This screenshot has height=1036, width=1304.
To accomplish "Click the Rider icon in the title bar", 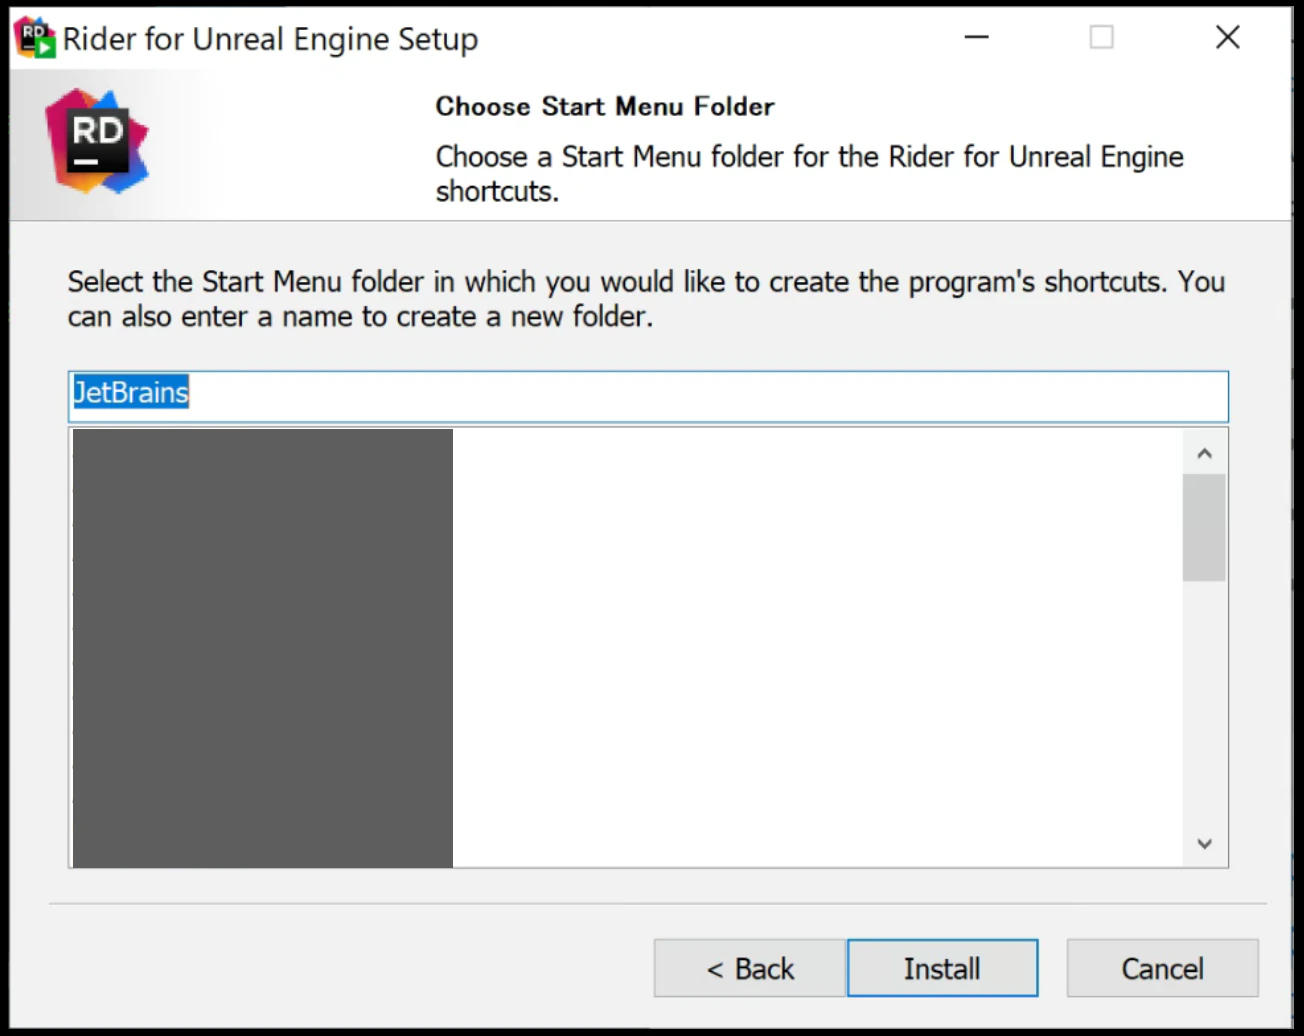I will point(35,38).
